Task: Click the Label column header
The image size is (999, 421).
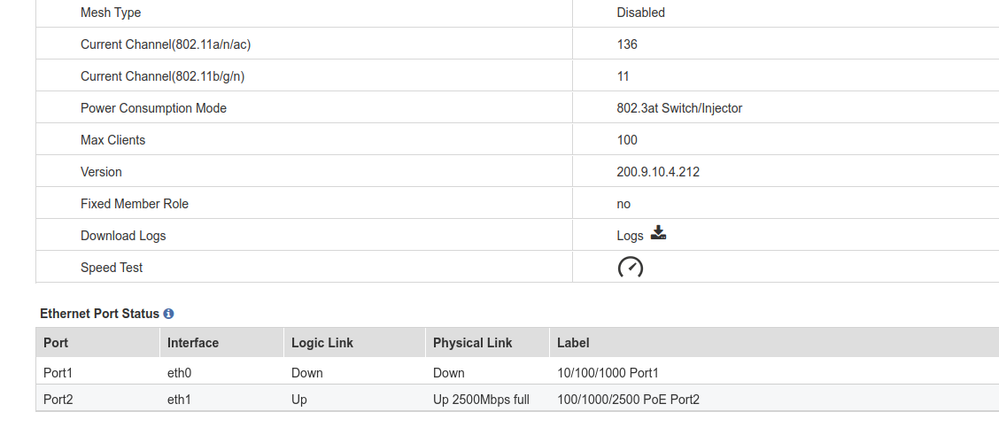Action: click(x=573, y=343)
